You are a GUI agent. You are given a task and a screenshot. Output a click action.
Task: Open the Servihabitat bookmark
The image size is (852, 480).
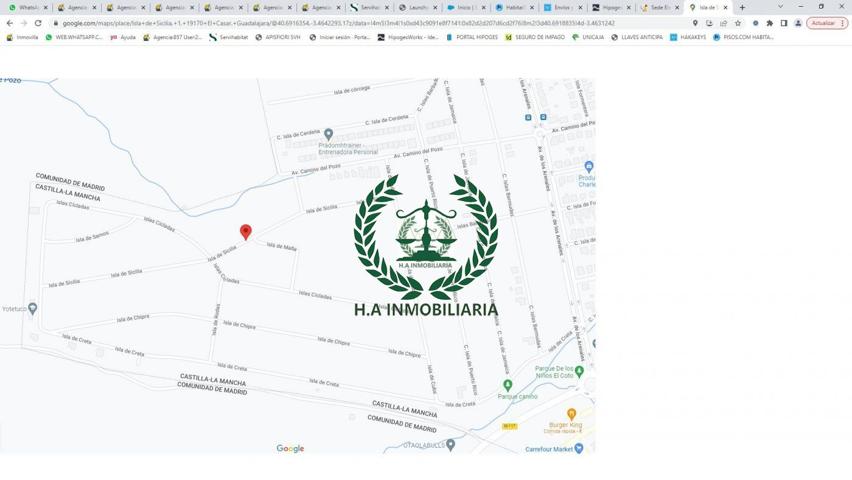(228, 38)
